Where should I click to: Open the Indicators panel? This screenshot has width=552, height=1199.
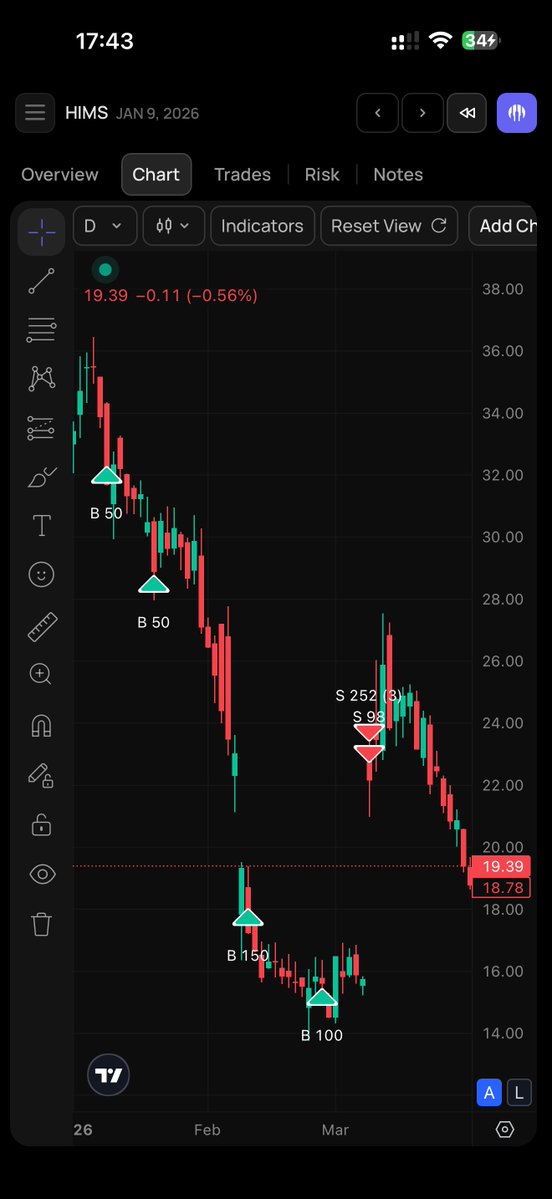(262, 226)
